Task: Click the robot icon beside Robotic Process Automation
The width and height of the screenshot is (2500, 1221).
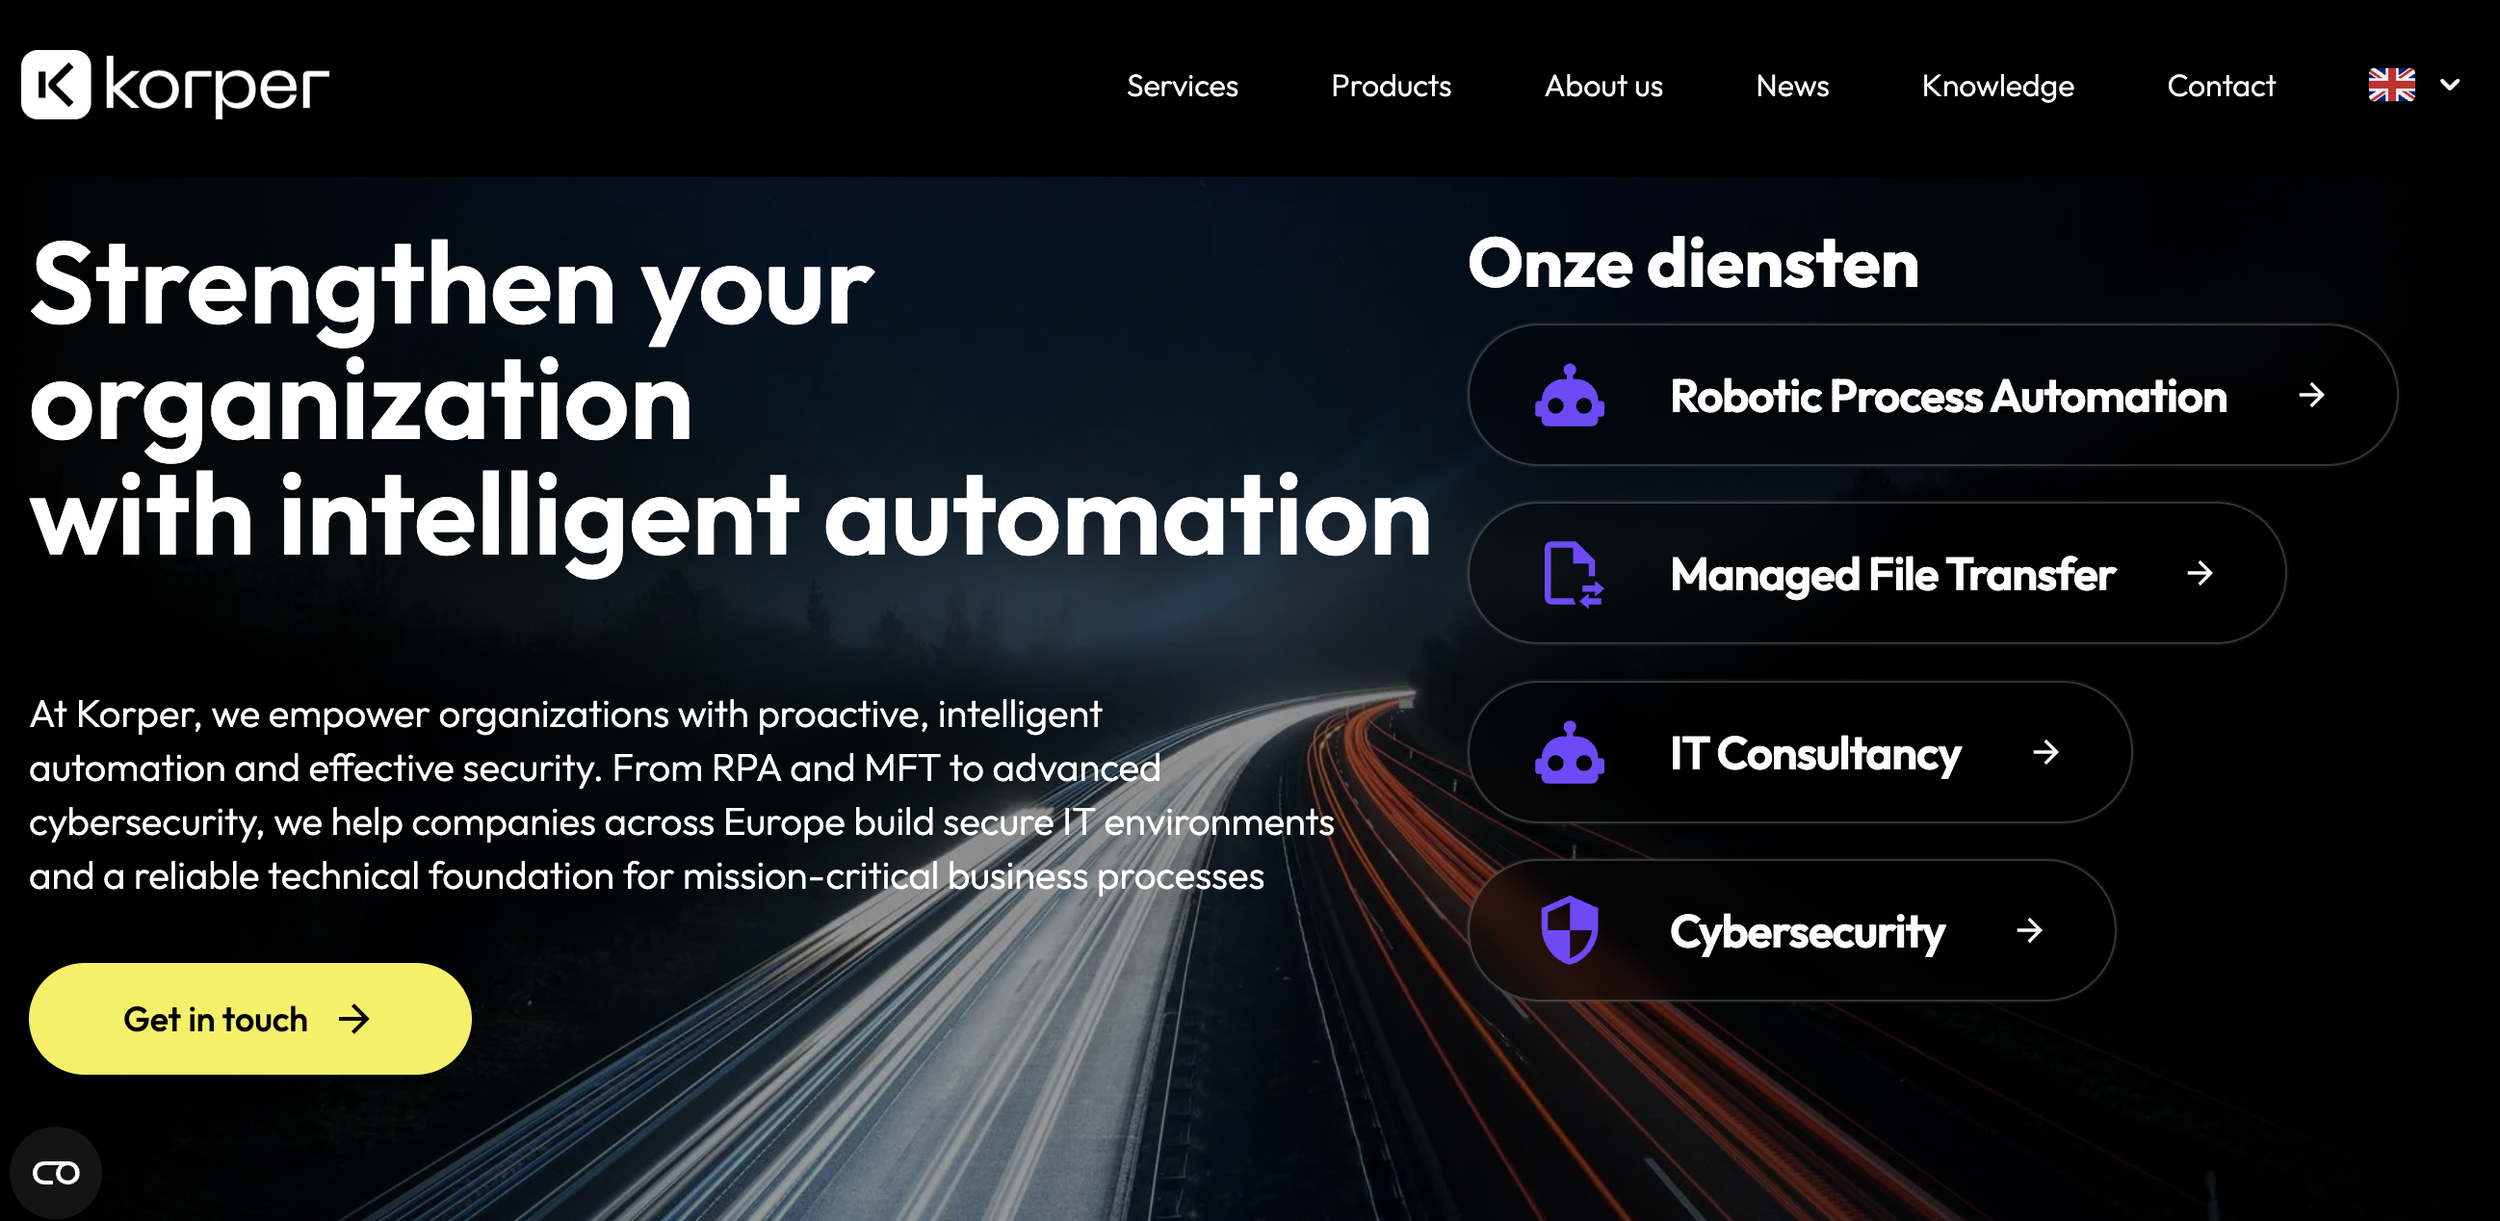Action: pyautogui.click(x=1569, y=396)
